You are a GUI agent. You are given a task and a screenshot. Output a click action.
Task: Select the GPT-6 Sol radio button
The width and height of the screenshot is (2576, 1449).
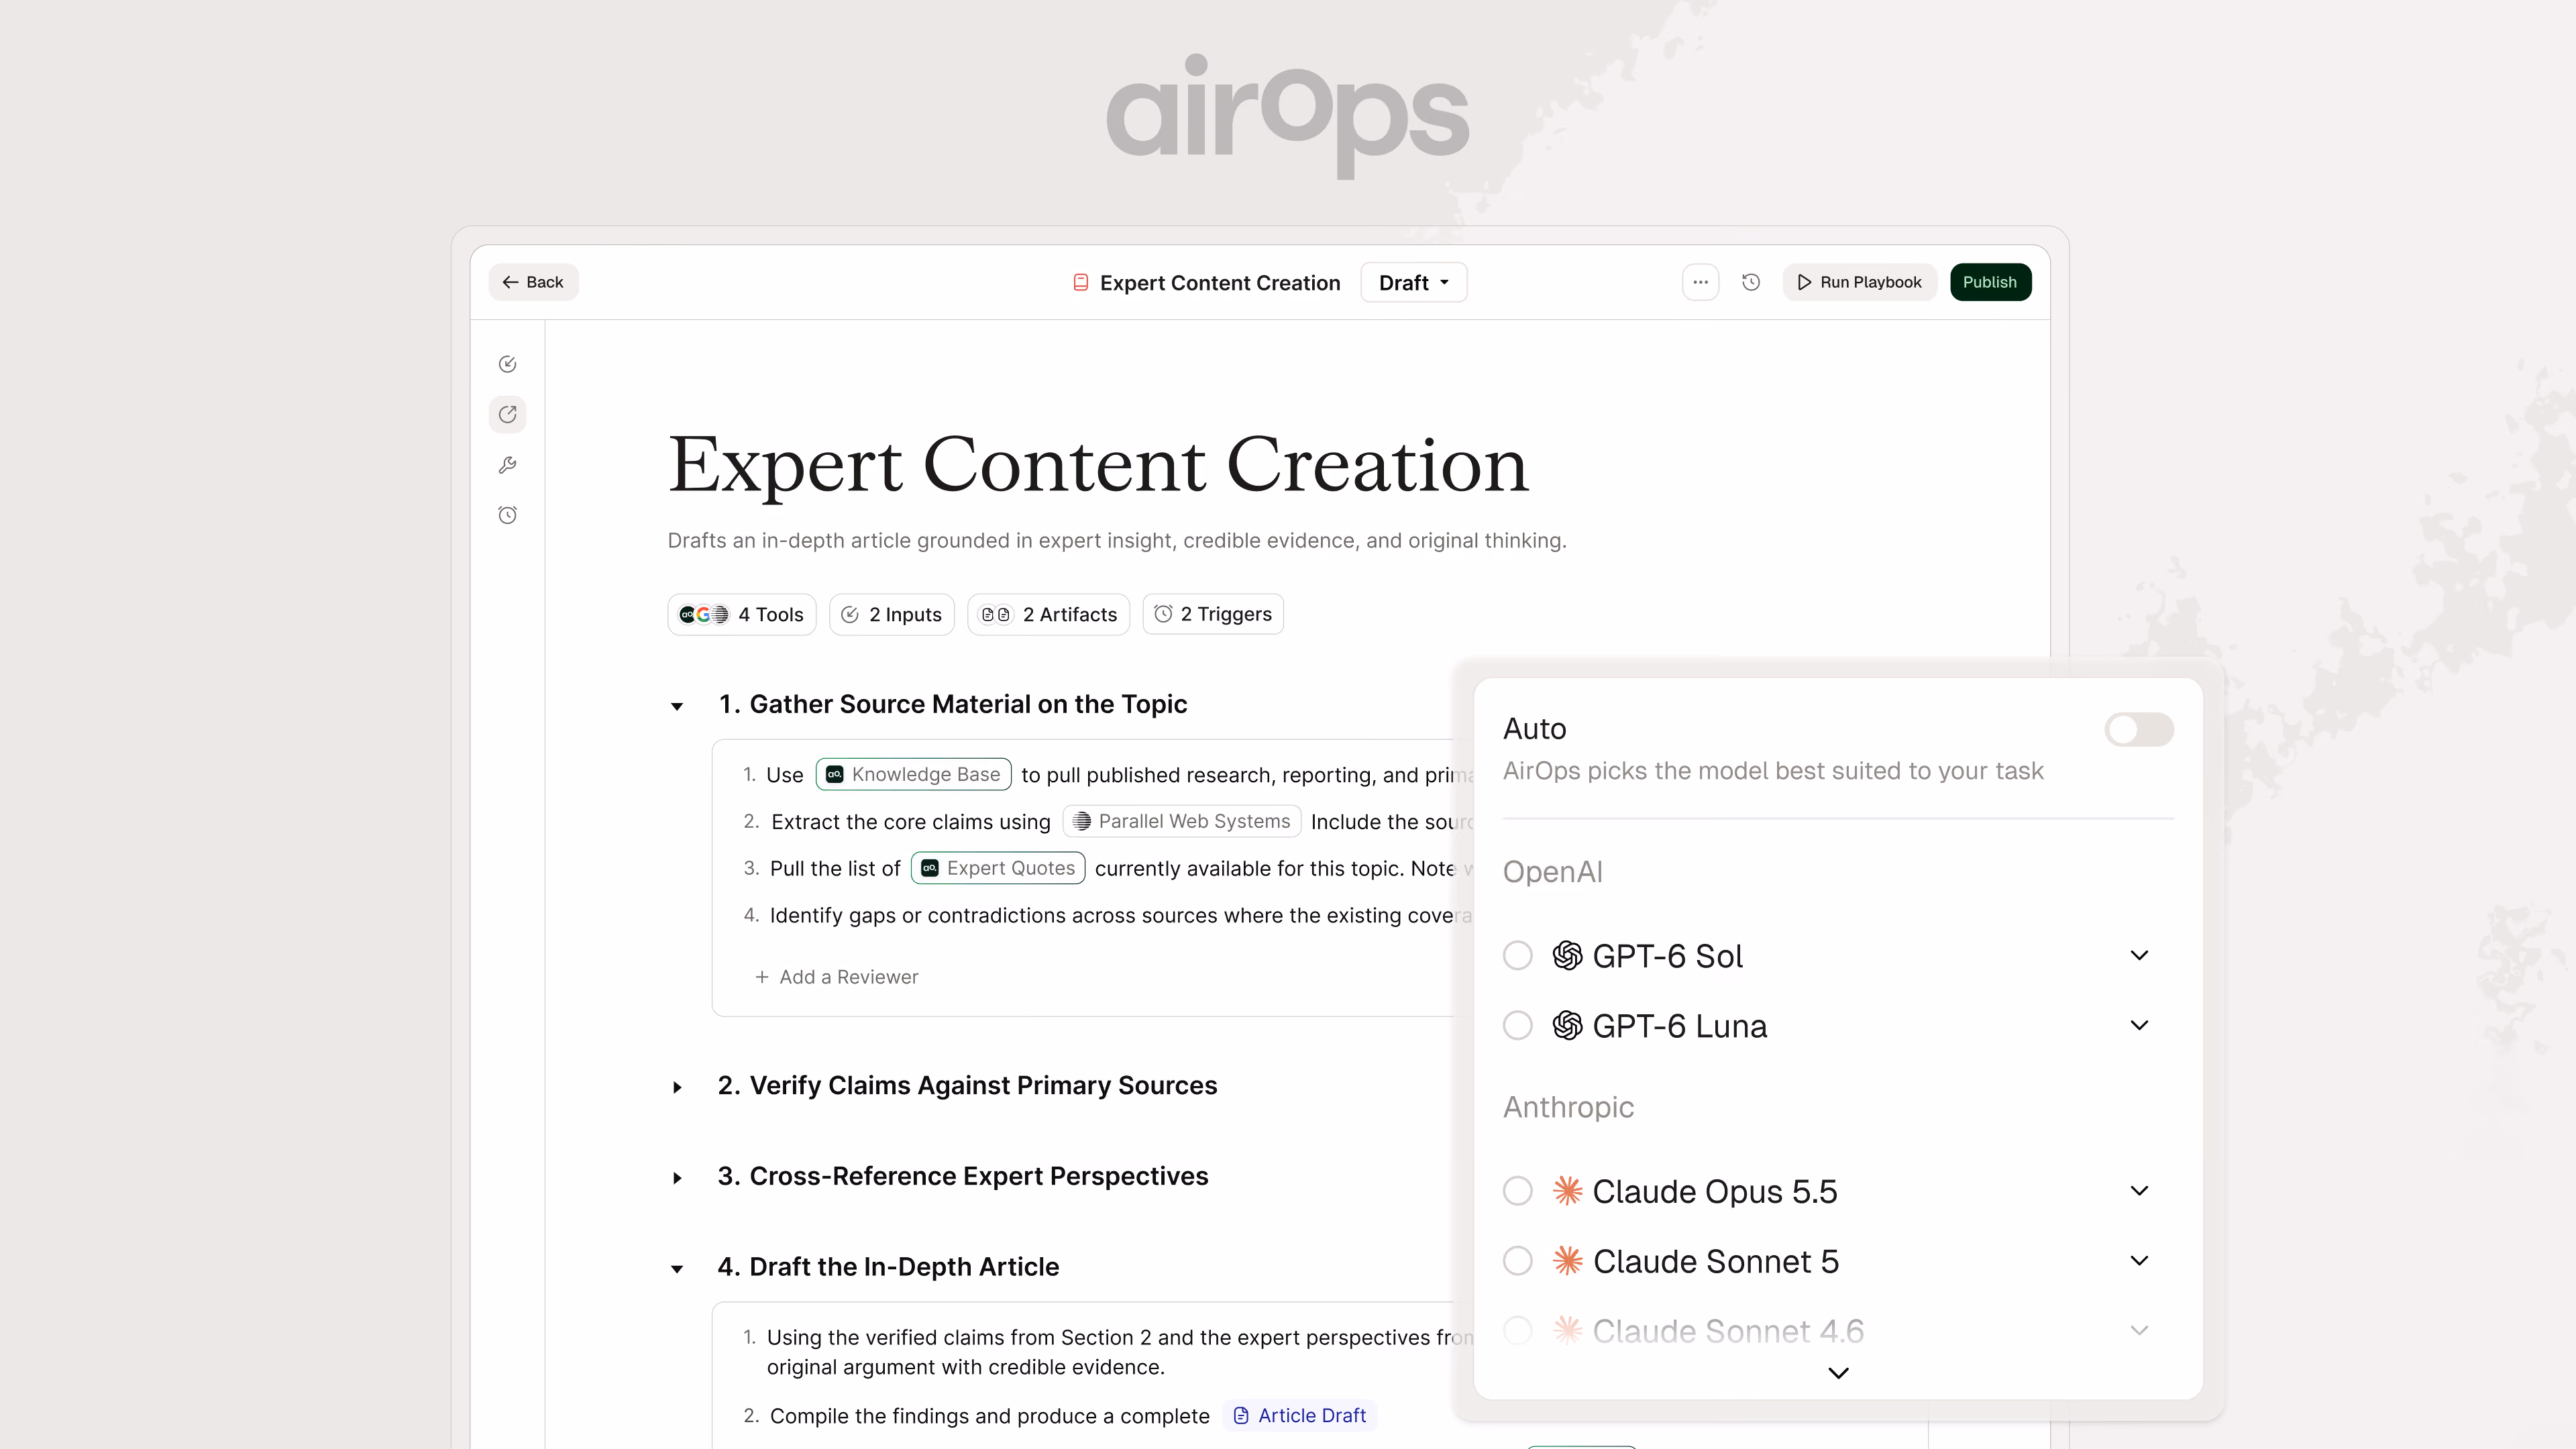1517,956
